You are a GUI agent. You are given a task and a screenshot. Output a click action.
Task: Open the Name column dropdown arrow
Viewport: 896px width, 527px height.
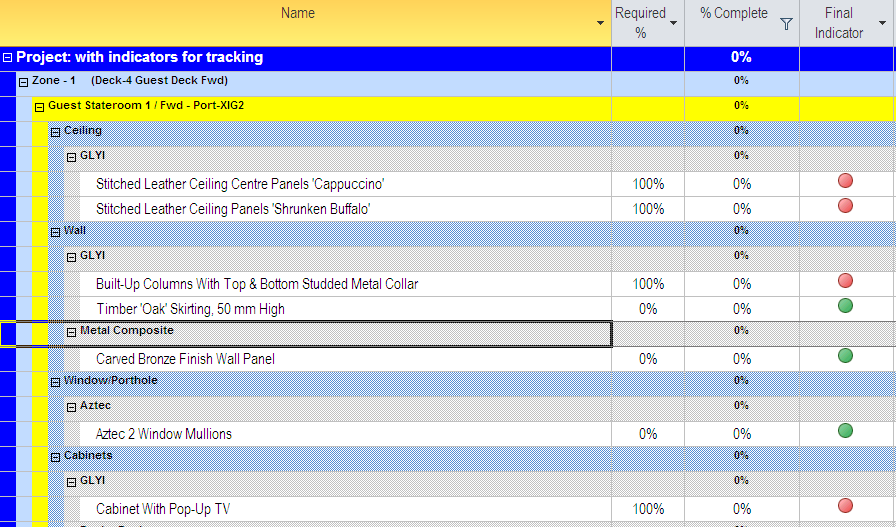point(600,23)
